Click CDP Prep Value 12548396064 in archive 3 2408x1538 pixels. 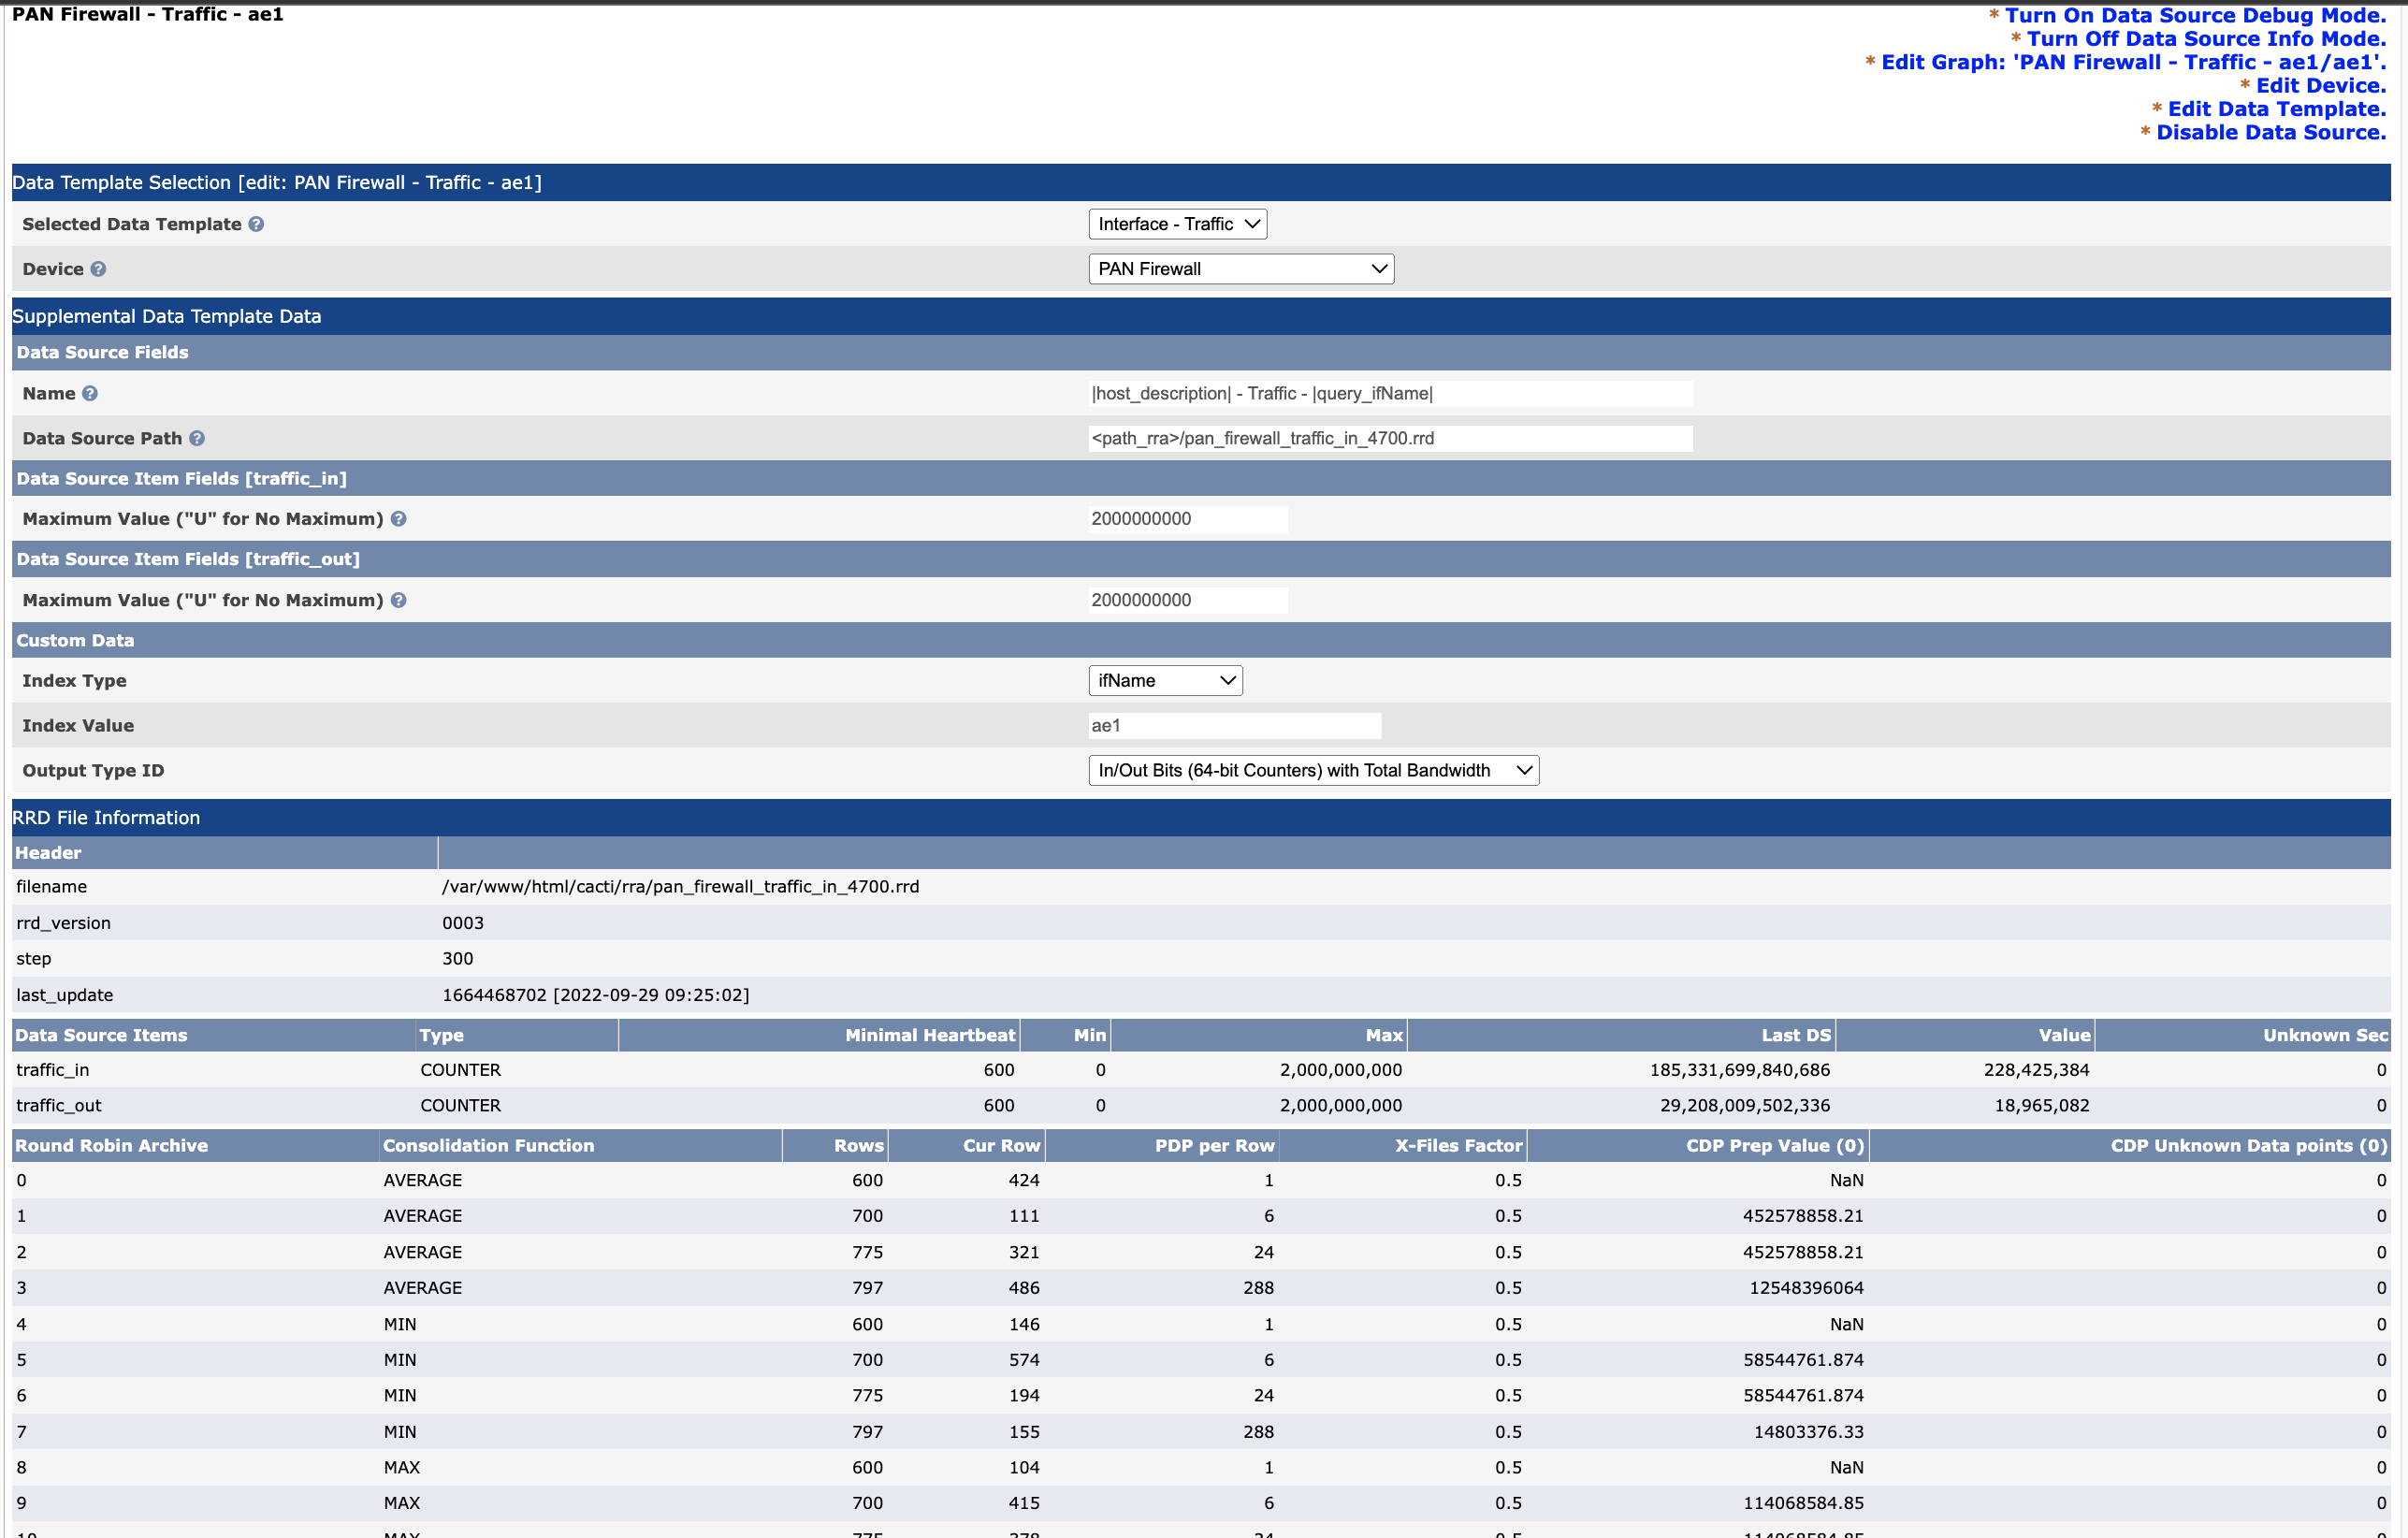pyautogui.click(x=1806, y=1288)
